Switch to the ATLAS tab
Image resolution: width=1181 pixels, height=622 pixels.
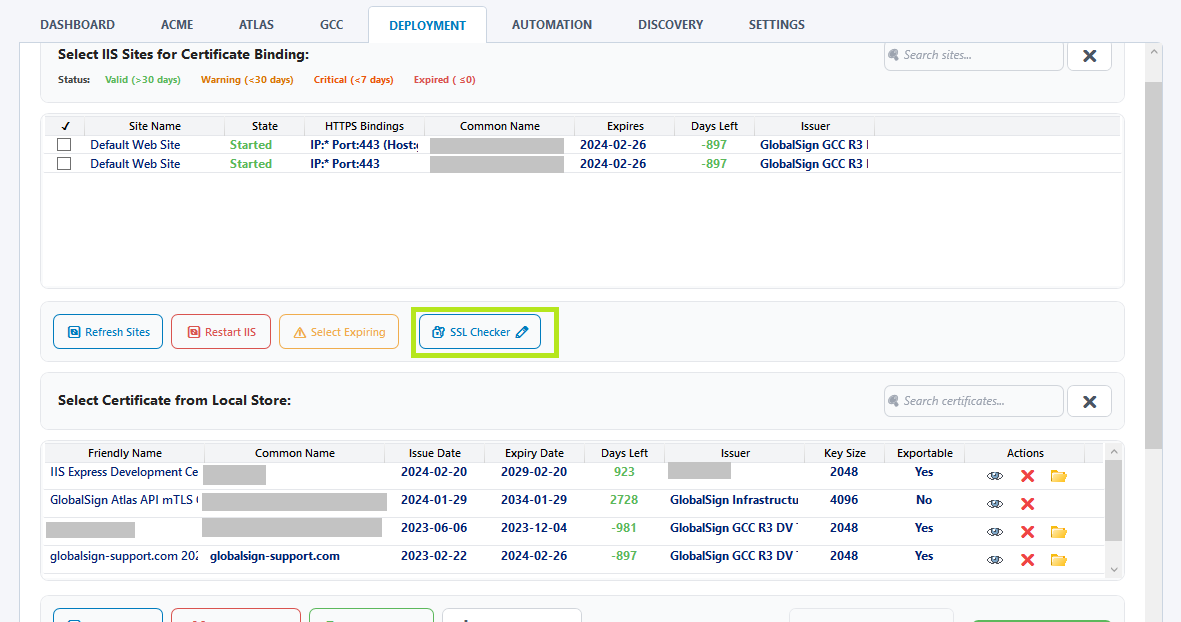point(256,25)
